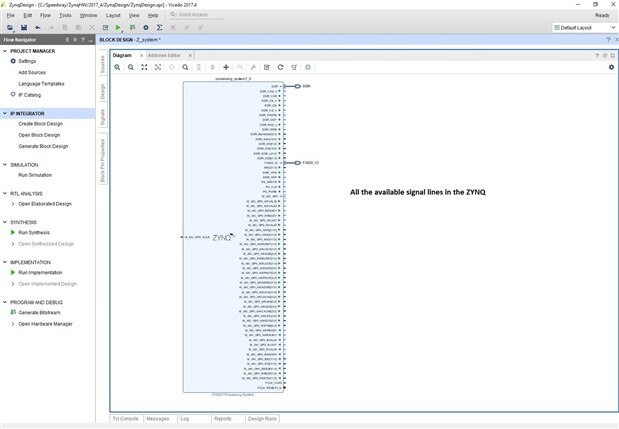
Task: Open the Default Layout dropdown
Action: (584, 28)
